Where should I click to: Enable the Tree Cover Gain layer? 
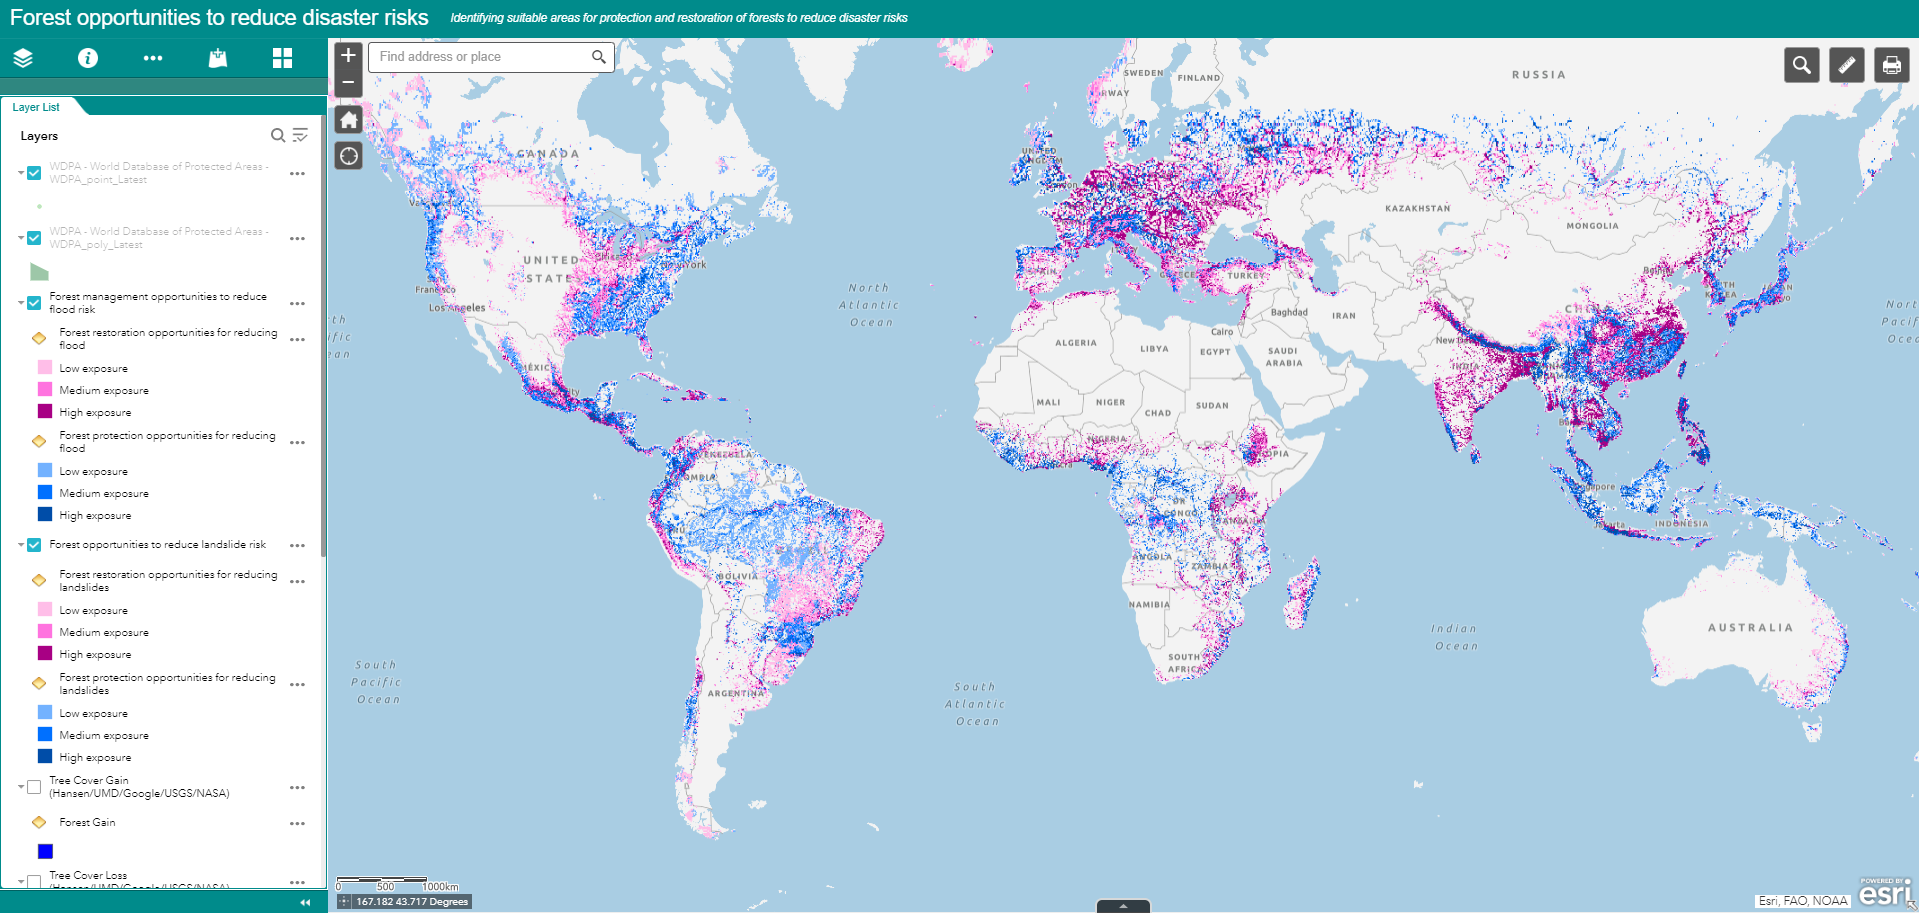[34, 787]
